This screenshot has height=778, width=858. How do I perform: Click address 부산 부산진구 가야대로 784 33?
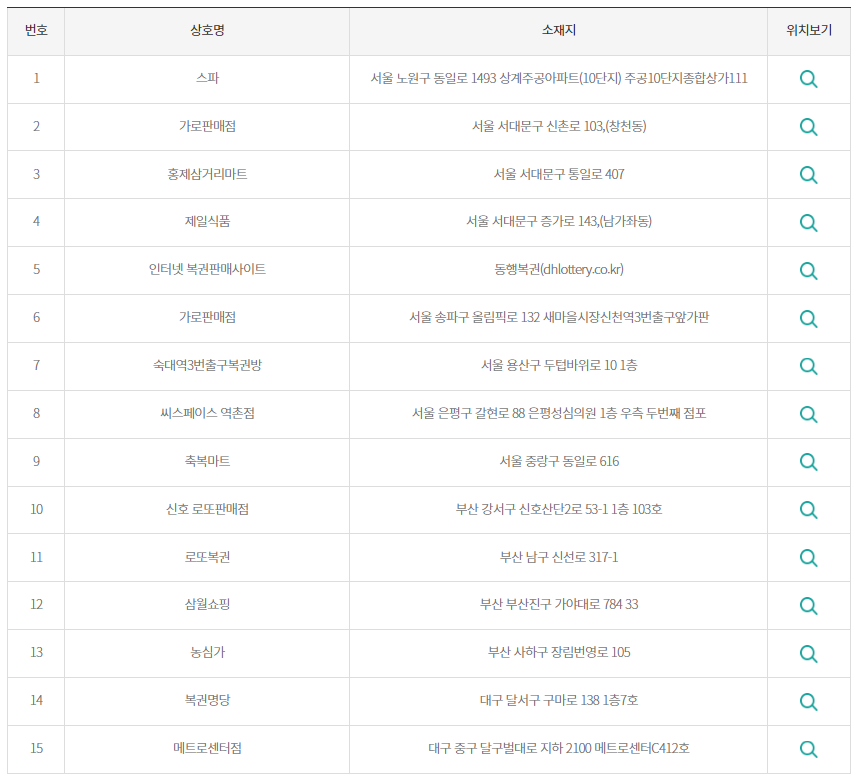[x=559, y=605]
